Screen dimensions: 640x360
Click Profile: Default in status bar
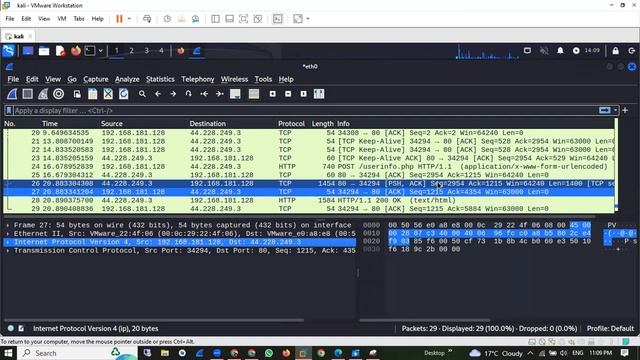coord(610,328)
